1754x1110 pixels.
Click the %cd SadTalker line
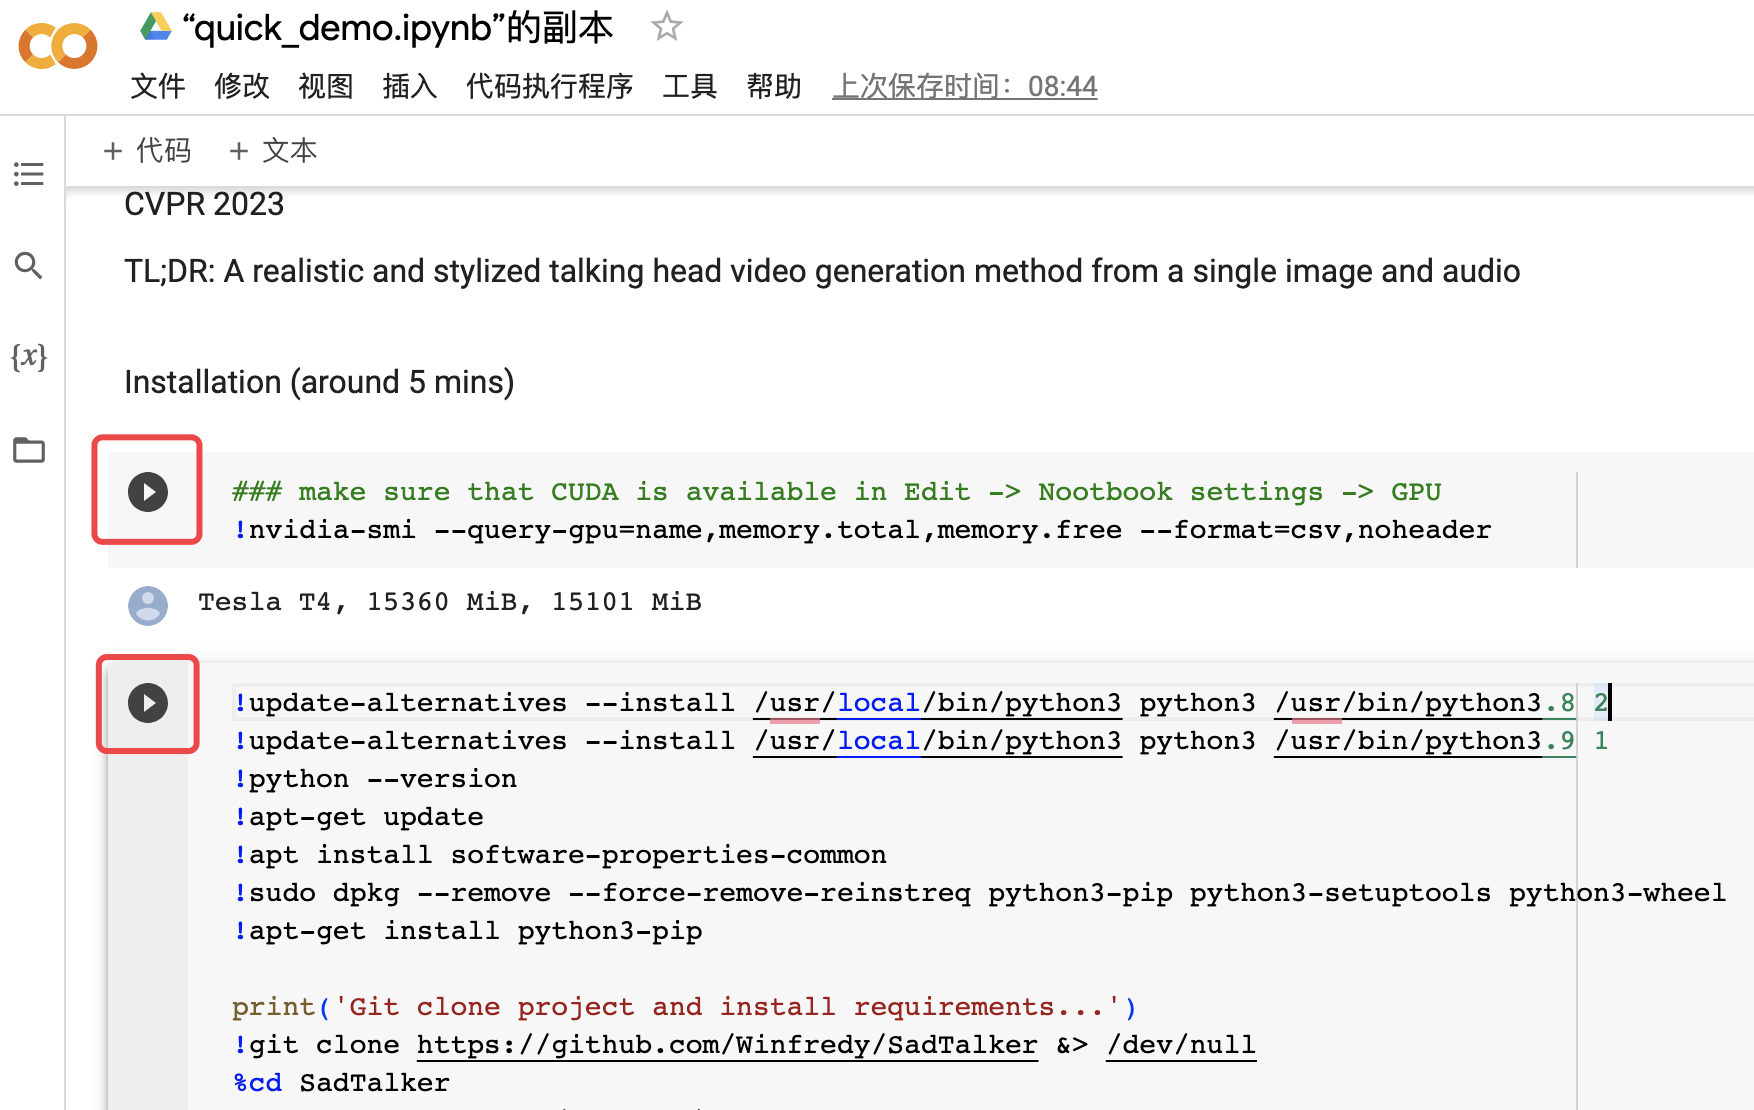click(341, 1083)
